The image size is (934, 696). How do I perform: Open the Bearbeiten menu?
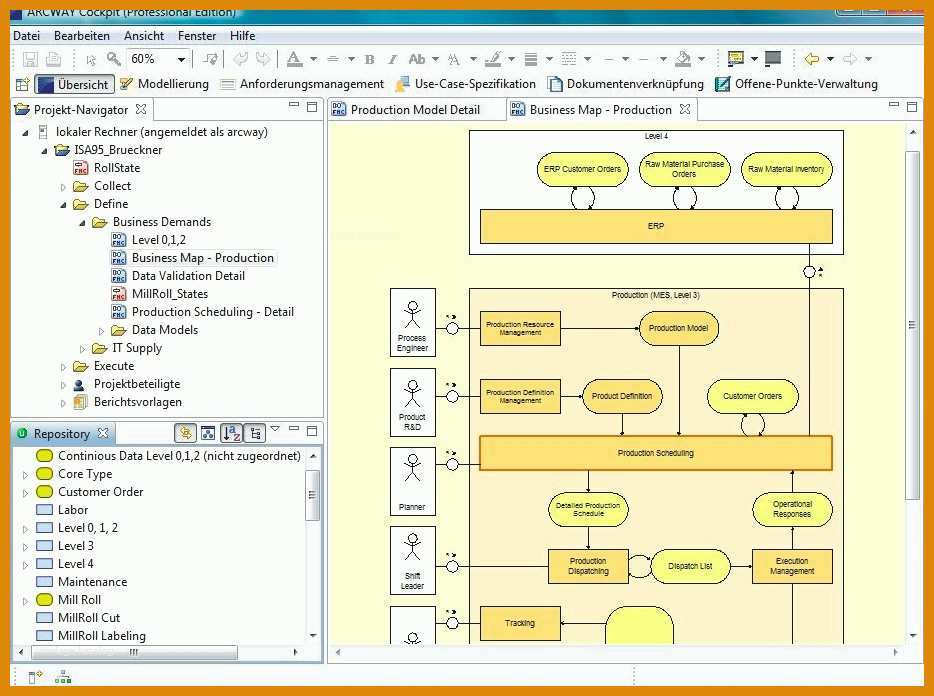coord(82,36)
